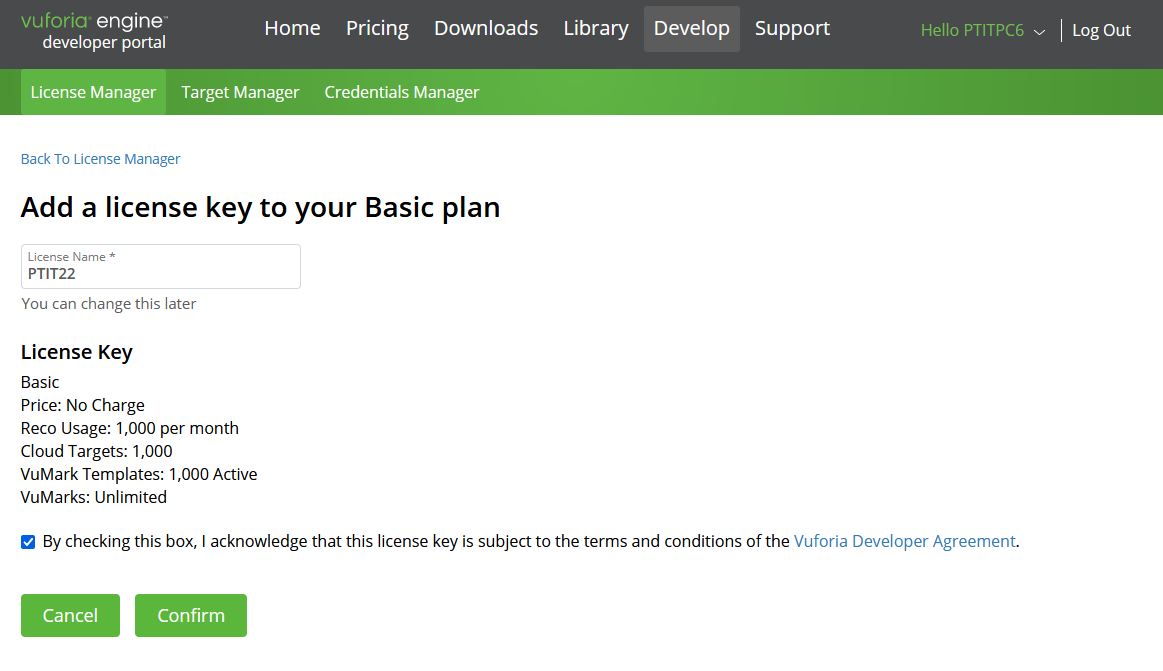Open the Vuforia Developer Agreement link

(x=904, y=541)
